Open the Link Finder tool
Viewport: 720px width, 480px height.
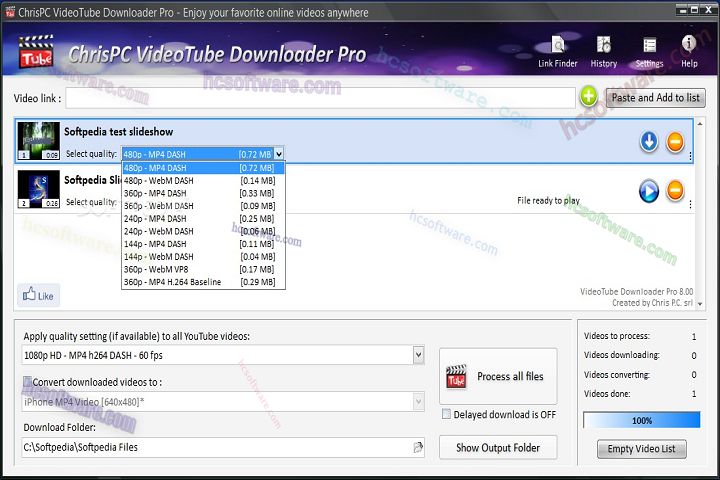click(557, 52)
